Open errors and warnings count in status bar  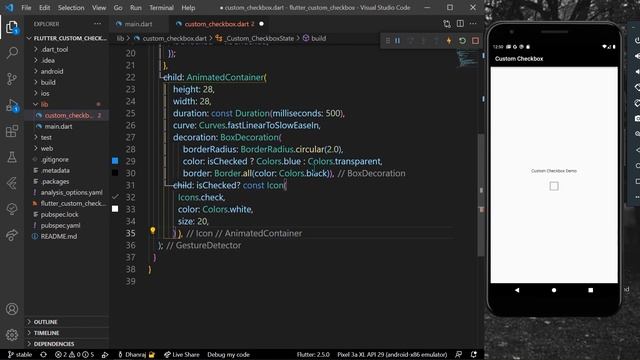pyautogui.click(x=74, y=354)
